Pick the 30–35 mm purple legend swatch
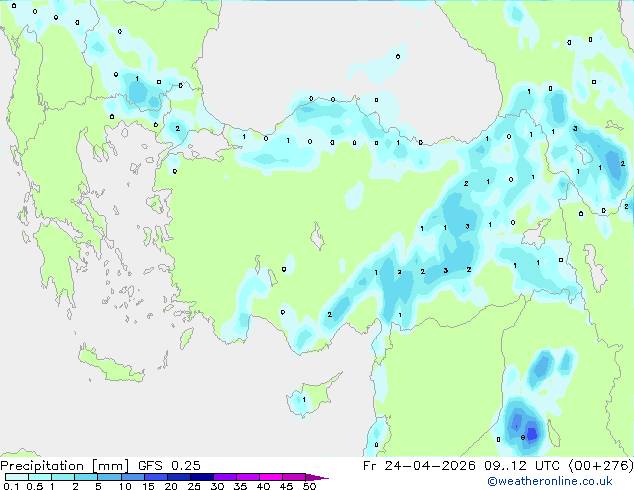Image resolution: width=634 pixels, height=490 pixels. coord(225,477)
